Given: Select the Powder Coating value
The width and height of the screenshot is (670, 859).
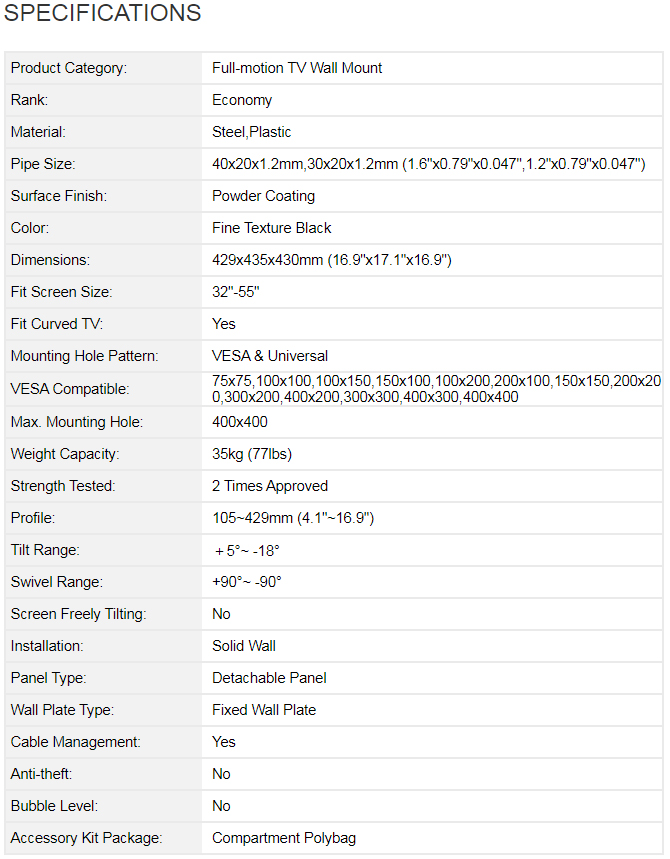Looking at the screenshot, I should click(263, 196).
